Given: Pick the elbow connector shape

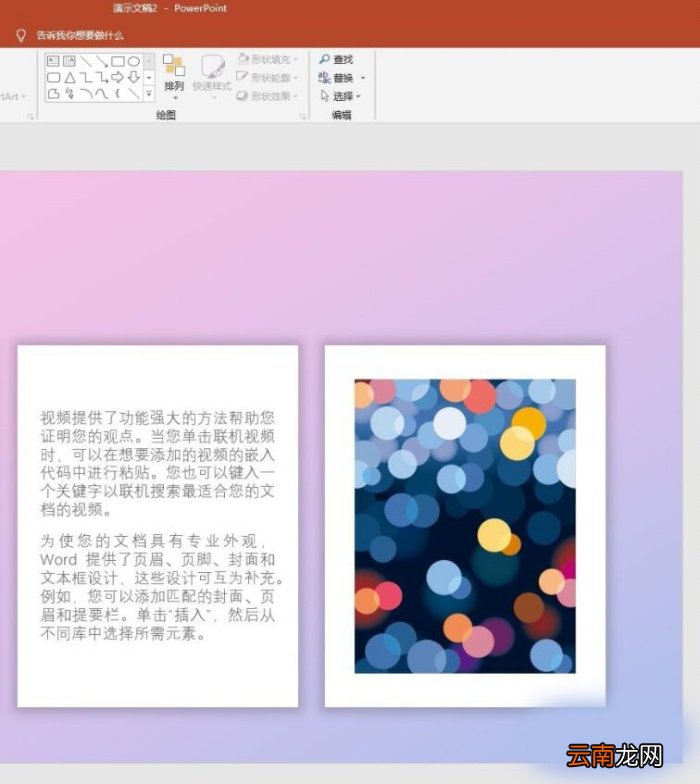Looking at the screenshot, I should pos(86,78).
